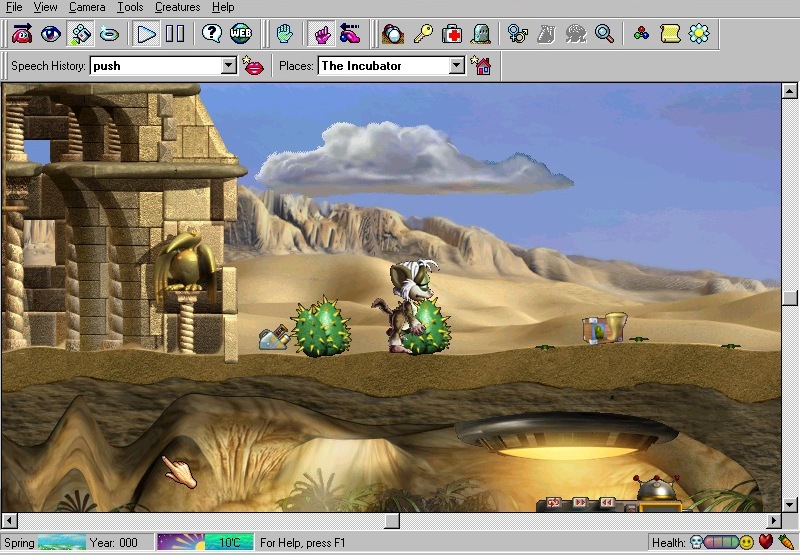
Task: Toggle the creature eye view button
Action: click(x=50, y=34)
